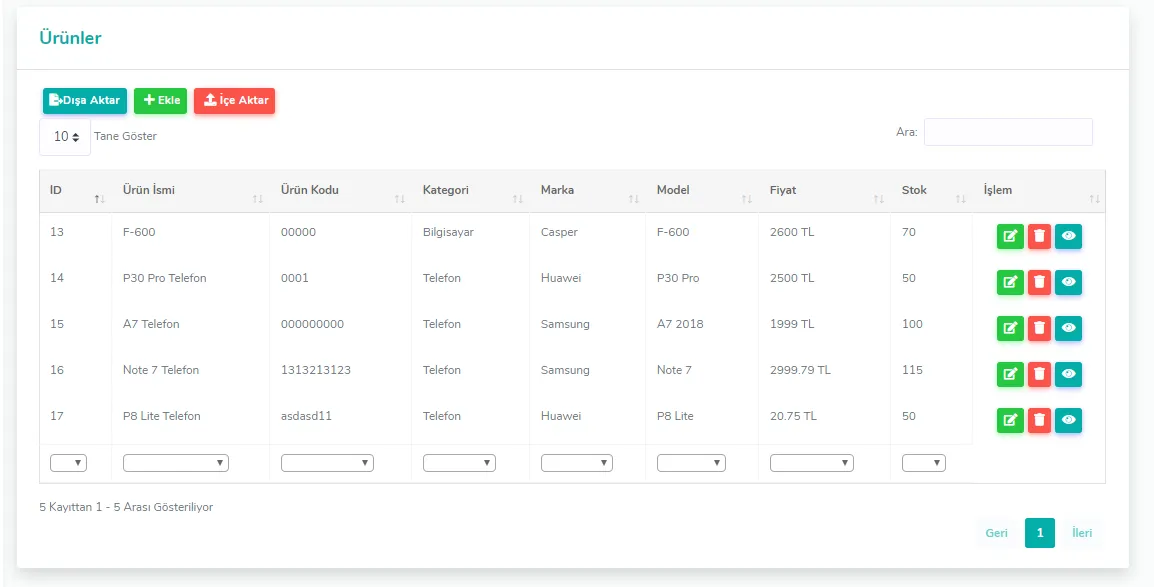Open the ID filter dropdown
This screenshot has width=1154, height=587.
(68, 463)
